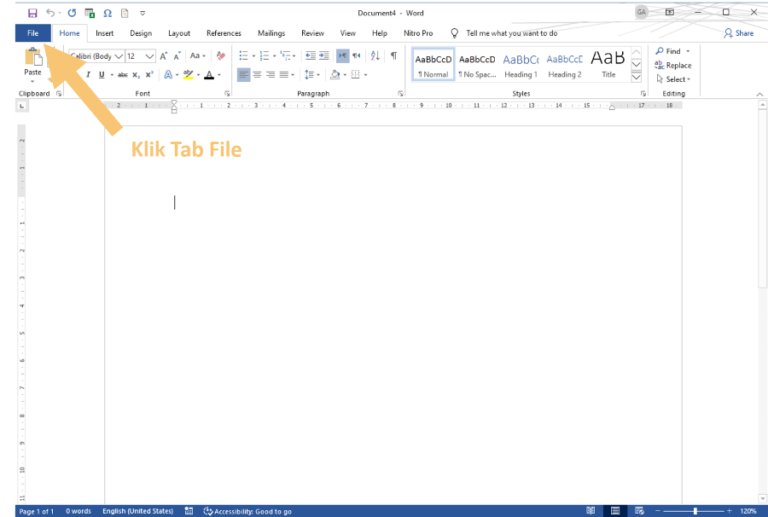The width and height of the screenshot is (768, 517).
Task: Click the Redo/Repeat icon
Action: 72,13
